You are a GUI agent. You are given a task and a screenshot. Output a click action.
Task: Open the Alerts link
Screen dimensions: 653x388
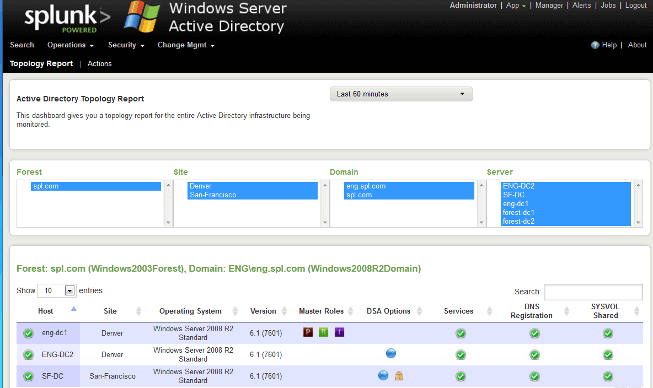582,5
